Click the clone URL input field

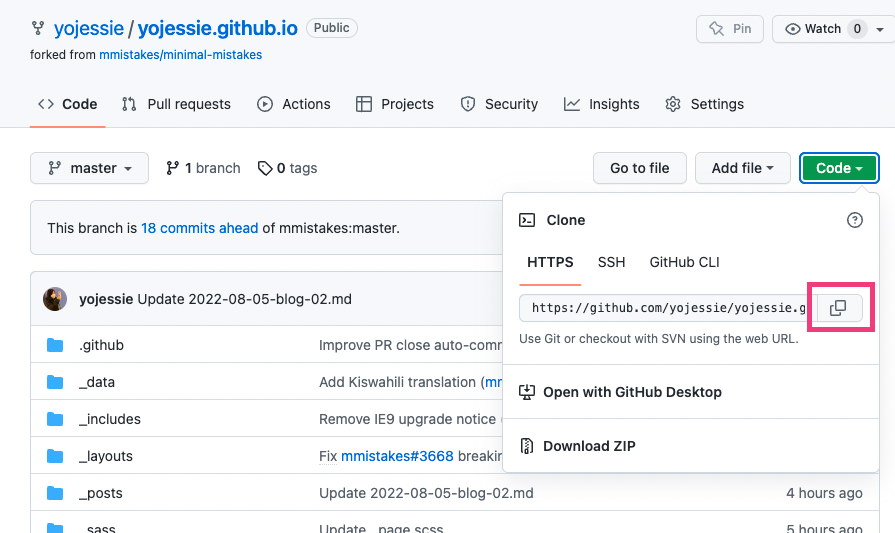click(668, 308)
